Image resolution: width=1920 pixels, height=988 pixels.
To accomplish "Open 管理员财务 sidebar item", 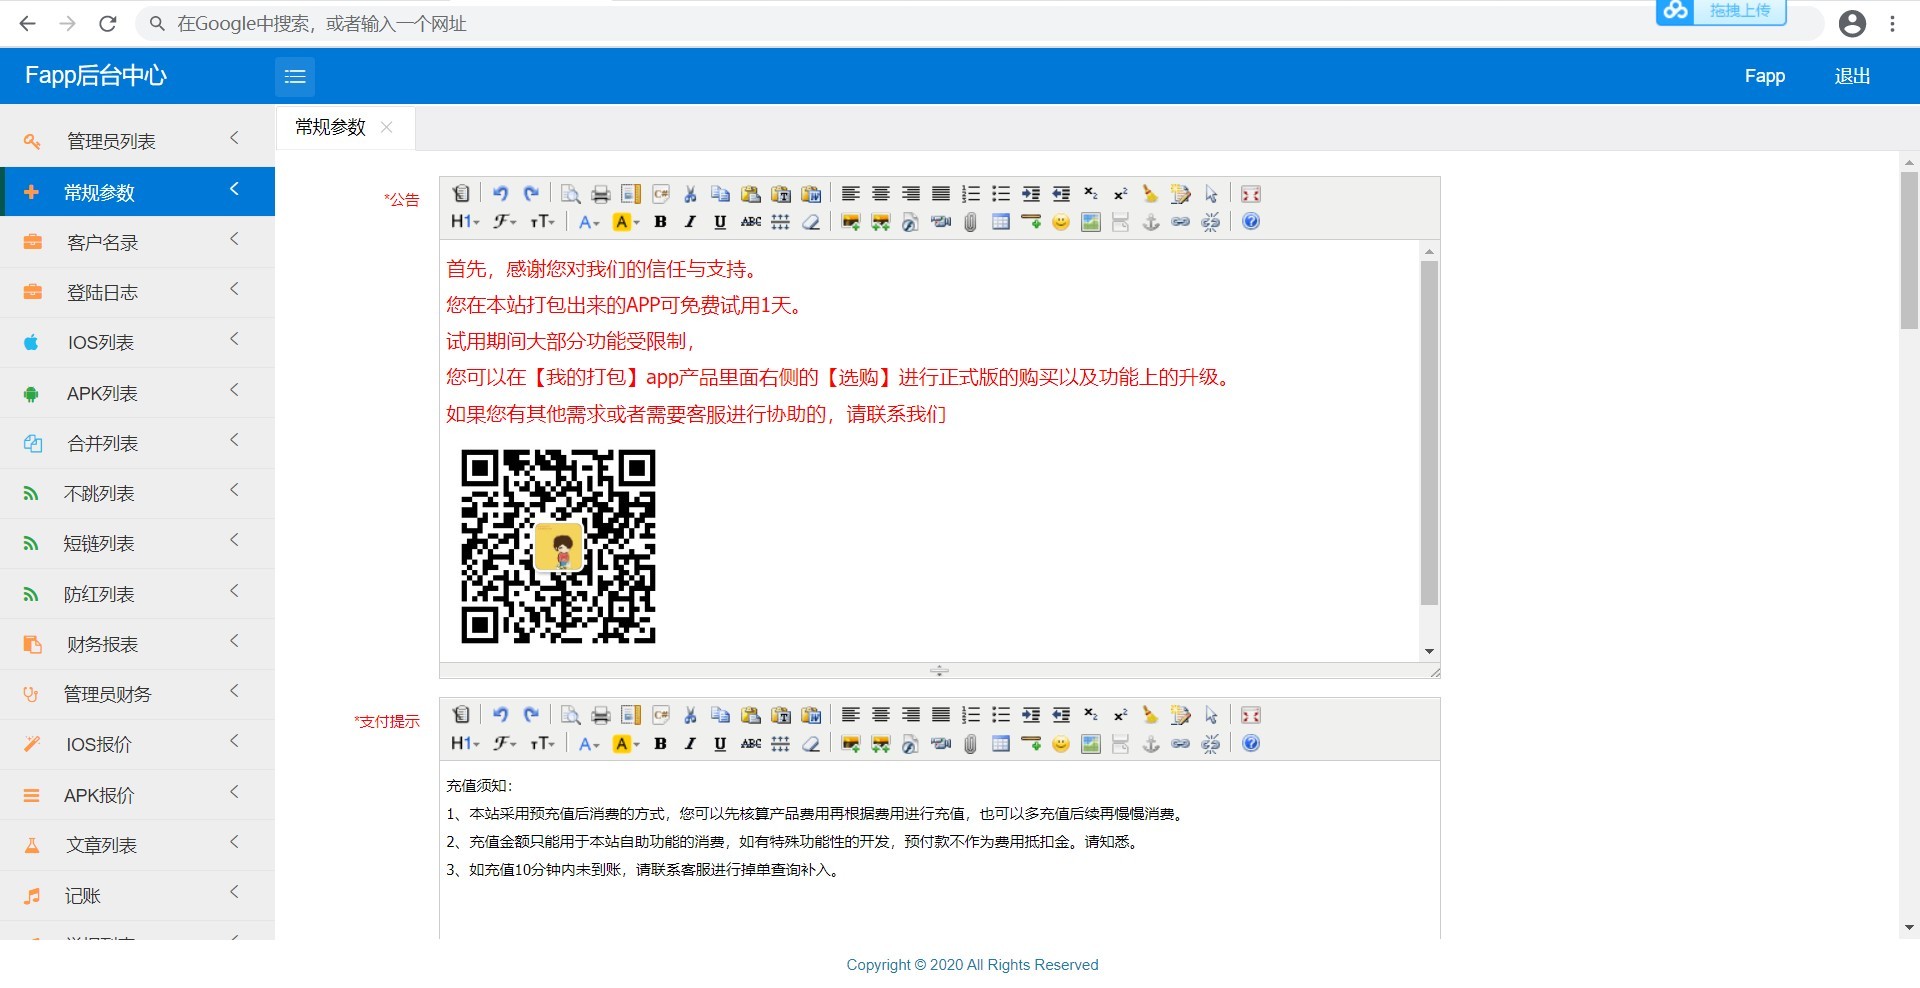I will (x=137, y=694).
